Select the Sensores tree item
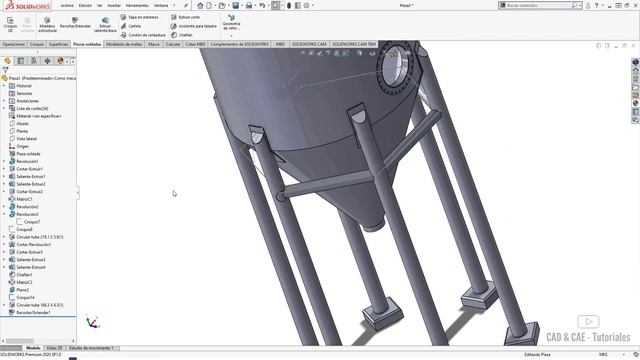The width and height of the screenshot is (640, 360). (20, 93)
